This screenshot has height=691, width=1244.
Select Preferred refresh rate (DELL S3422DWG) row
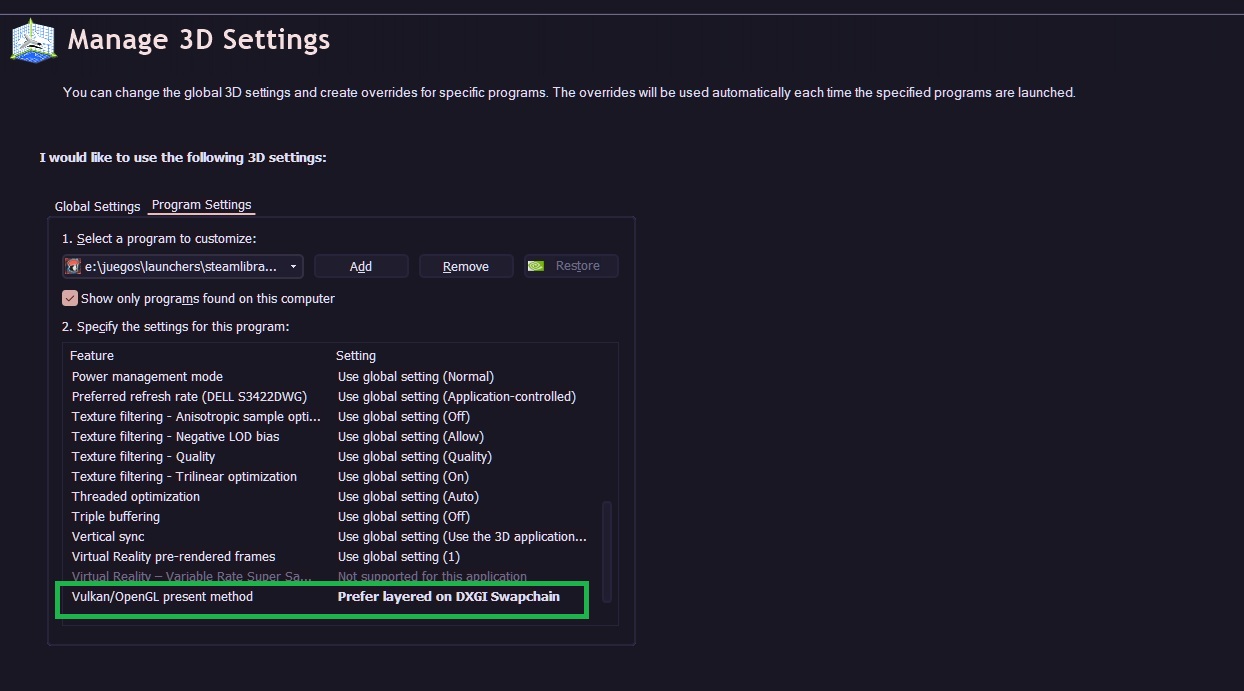[x=189, y=397]
